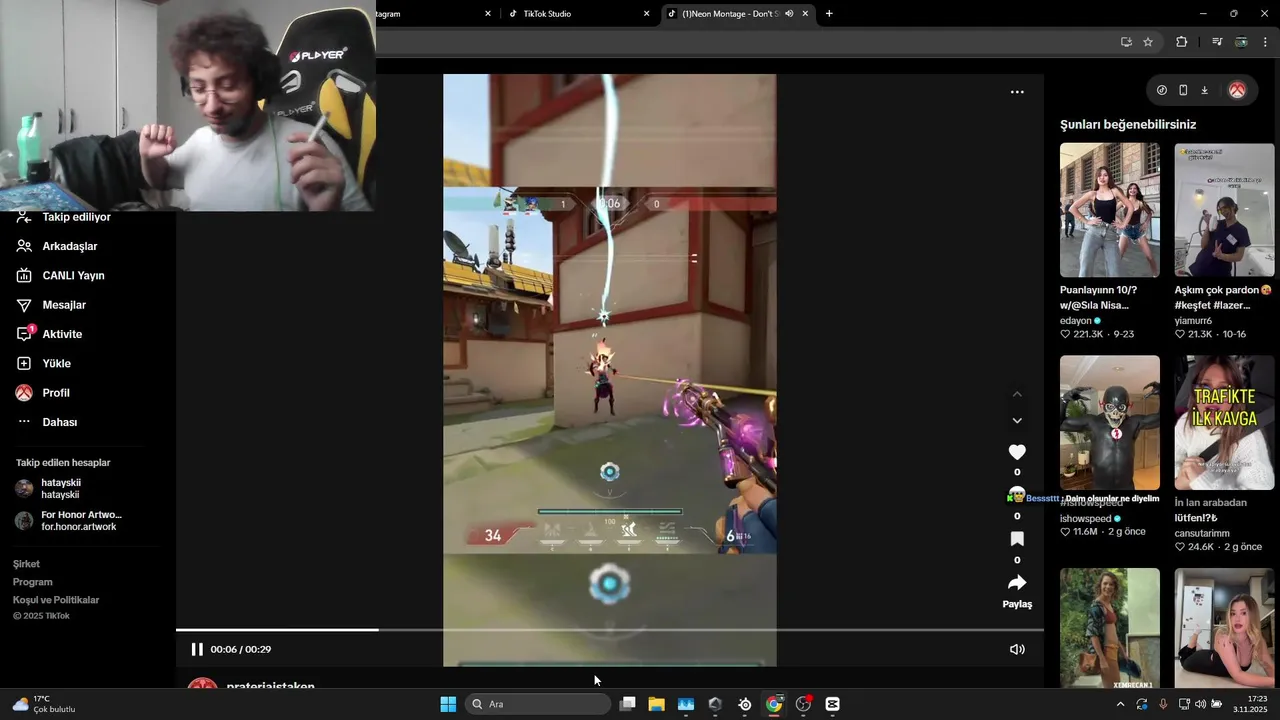Go to previous video with up chevron
1280x720 pixels.
coord(1017,394)
